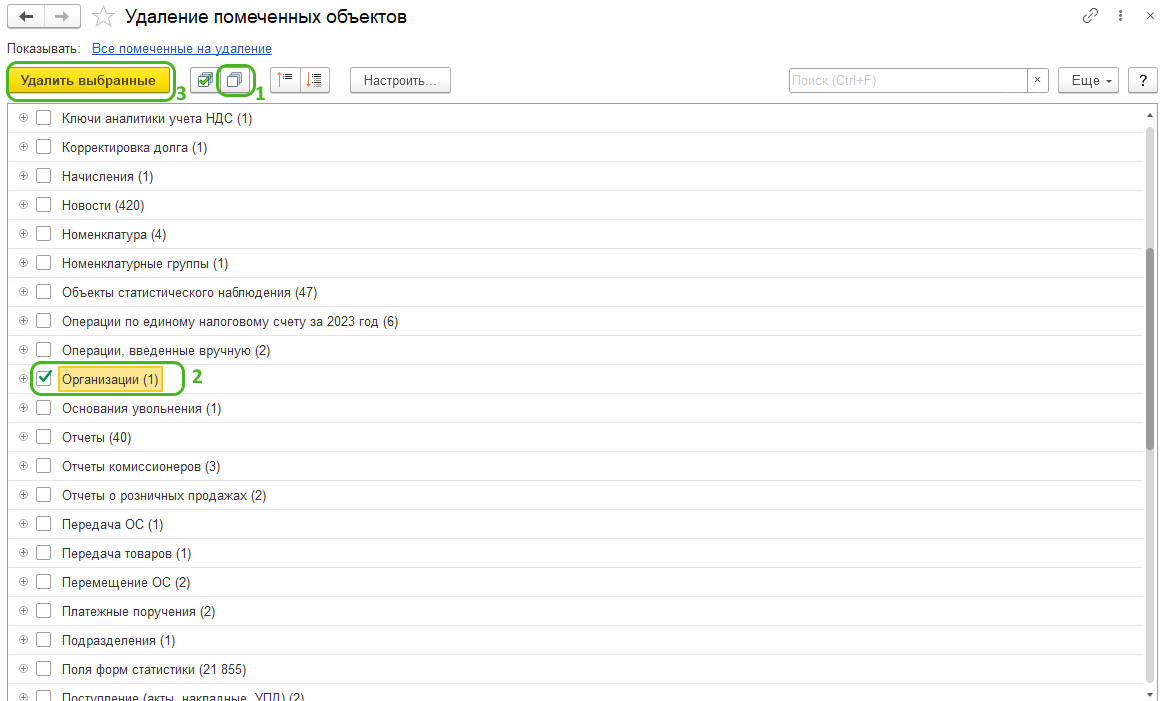Click the back navigation arrow
This screenshot has width=1160, height=701.
pos(26,17)
